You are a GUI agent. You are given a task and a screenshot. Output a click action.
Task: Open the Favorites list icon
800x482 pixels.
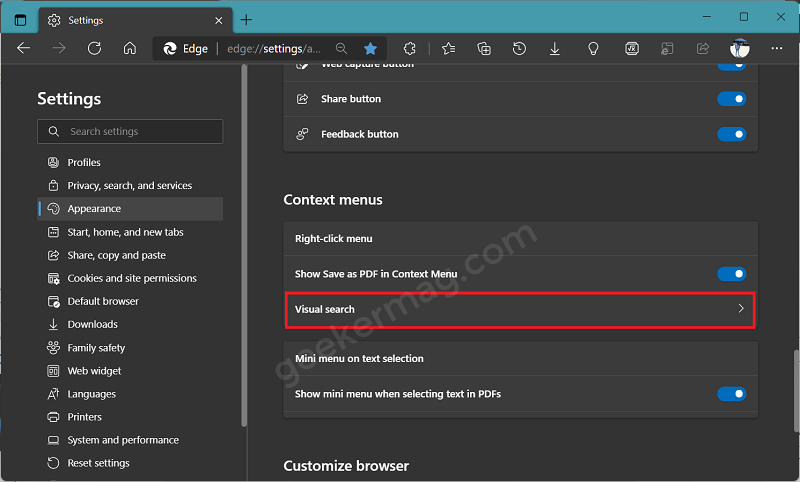click(448, 48)
